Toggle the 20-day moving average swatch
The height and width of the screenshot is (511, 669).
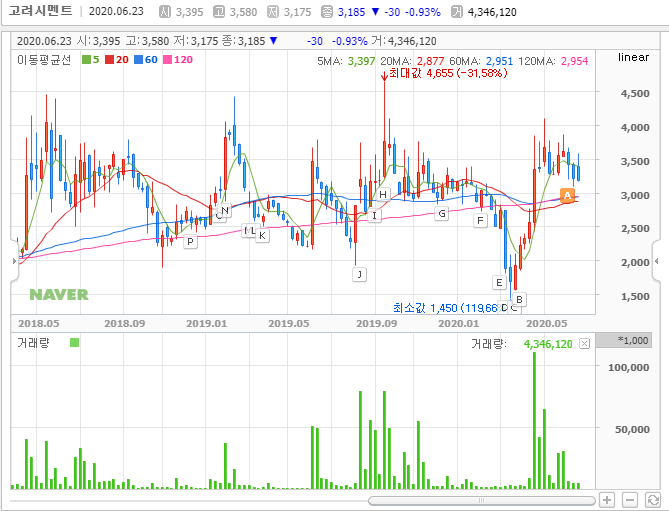click(x=110, y=60)
